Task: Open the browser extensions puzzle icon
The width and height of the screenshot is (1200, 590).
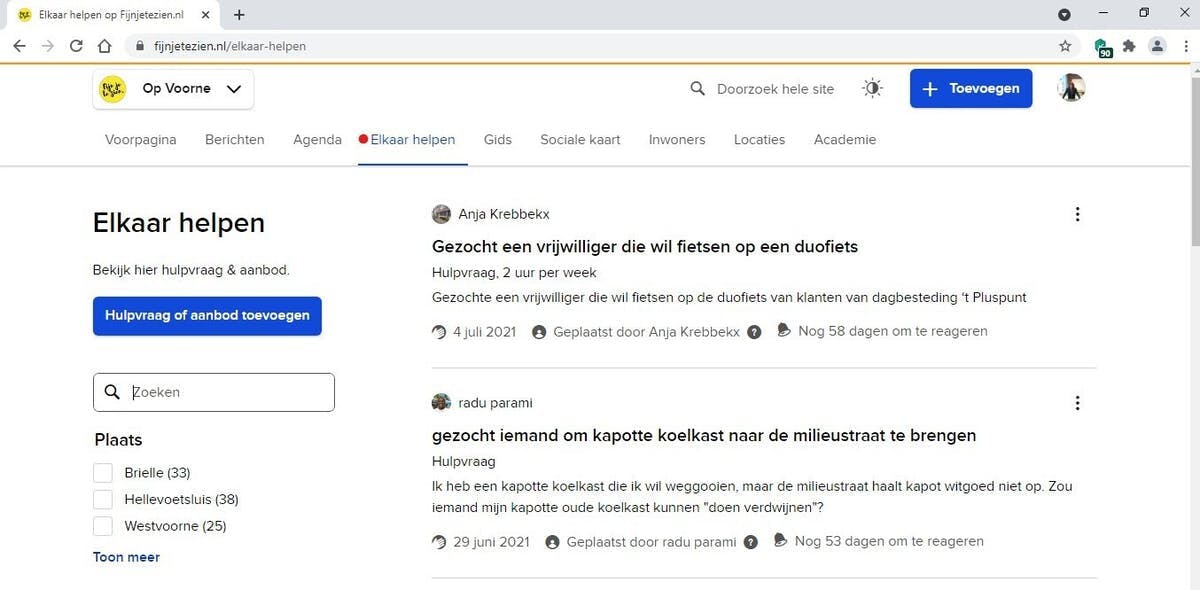Action: pos(1129,46)
